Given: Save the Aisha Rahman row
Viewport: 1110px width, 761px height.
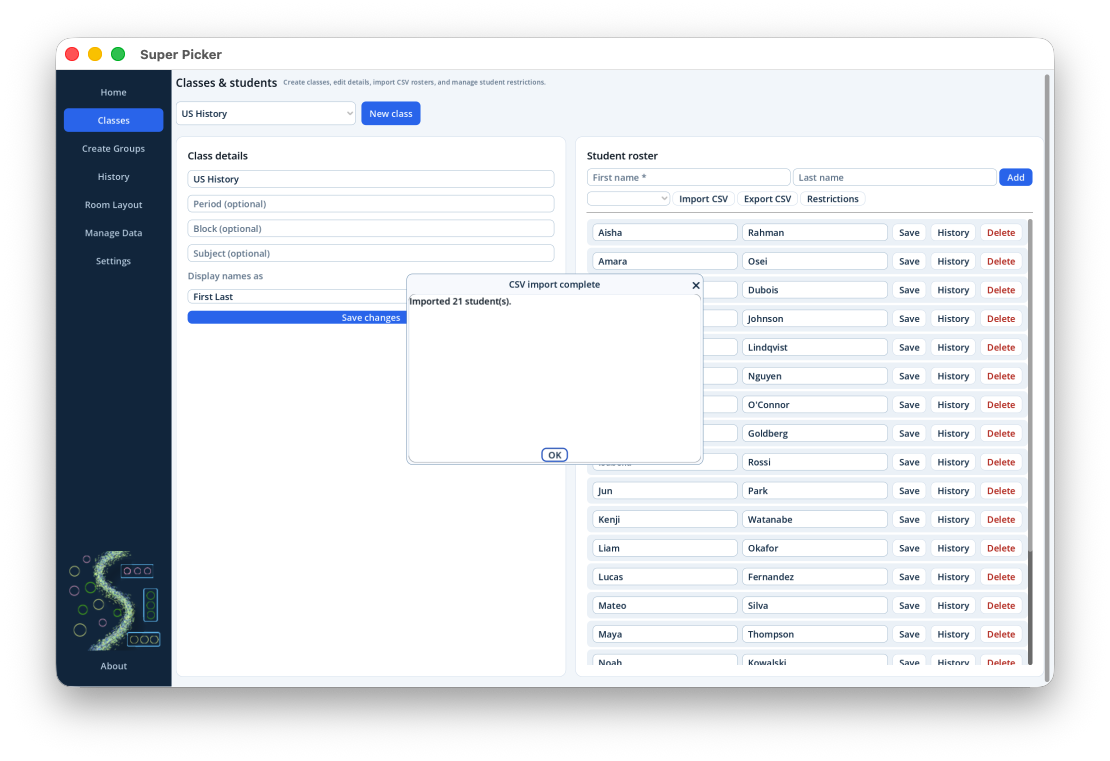Looking at the screenshot, I should (909, 233).
